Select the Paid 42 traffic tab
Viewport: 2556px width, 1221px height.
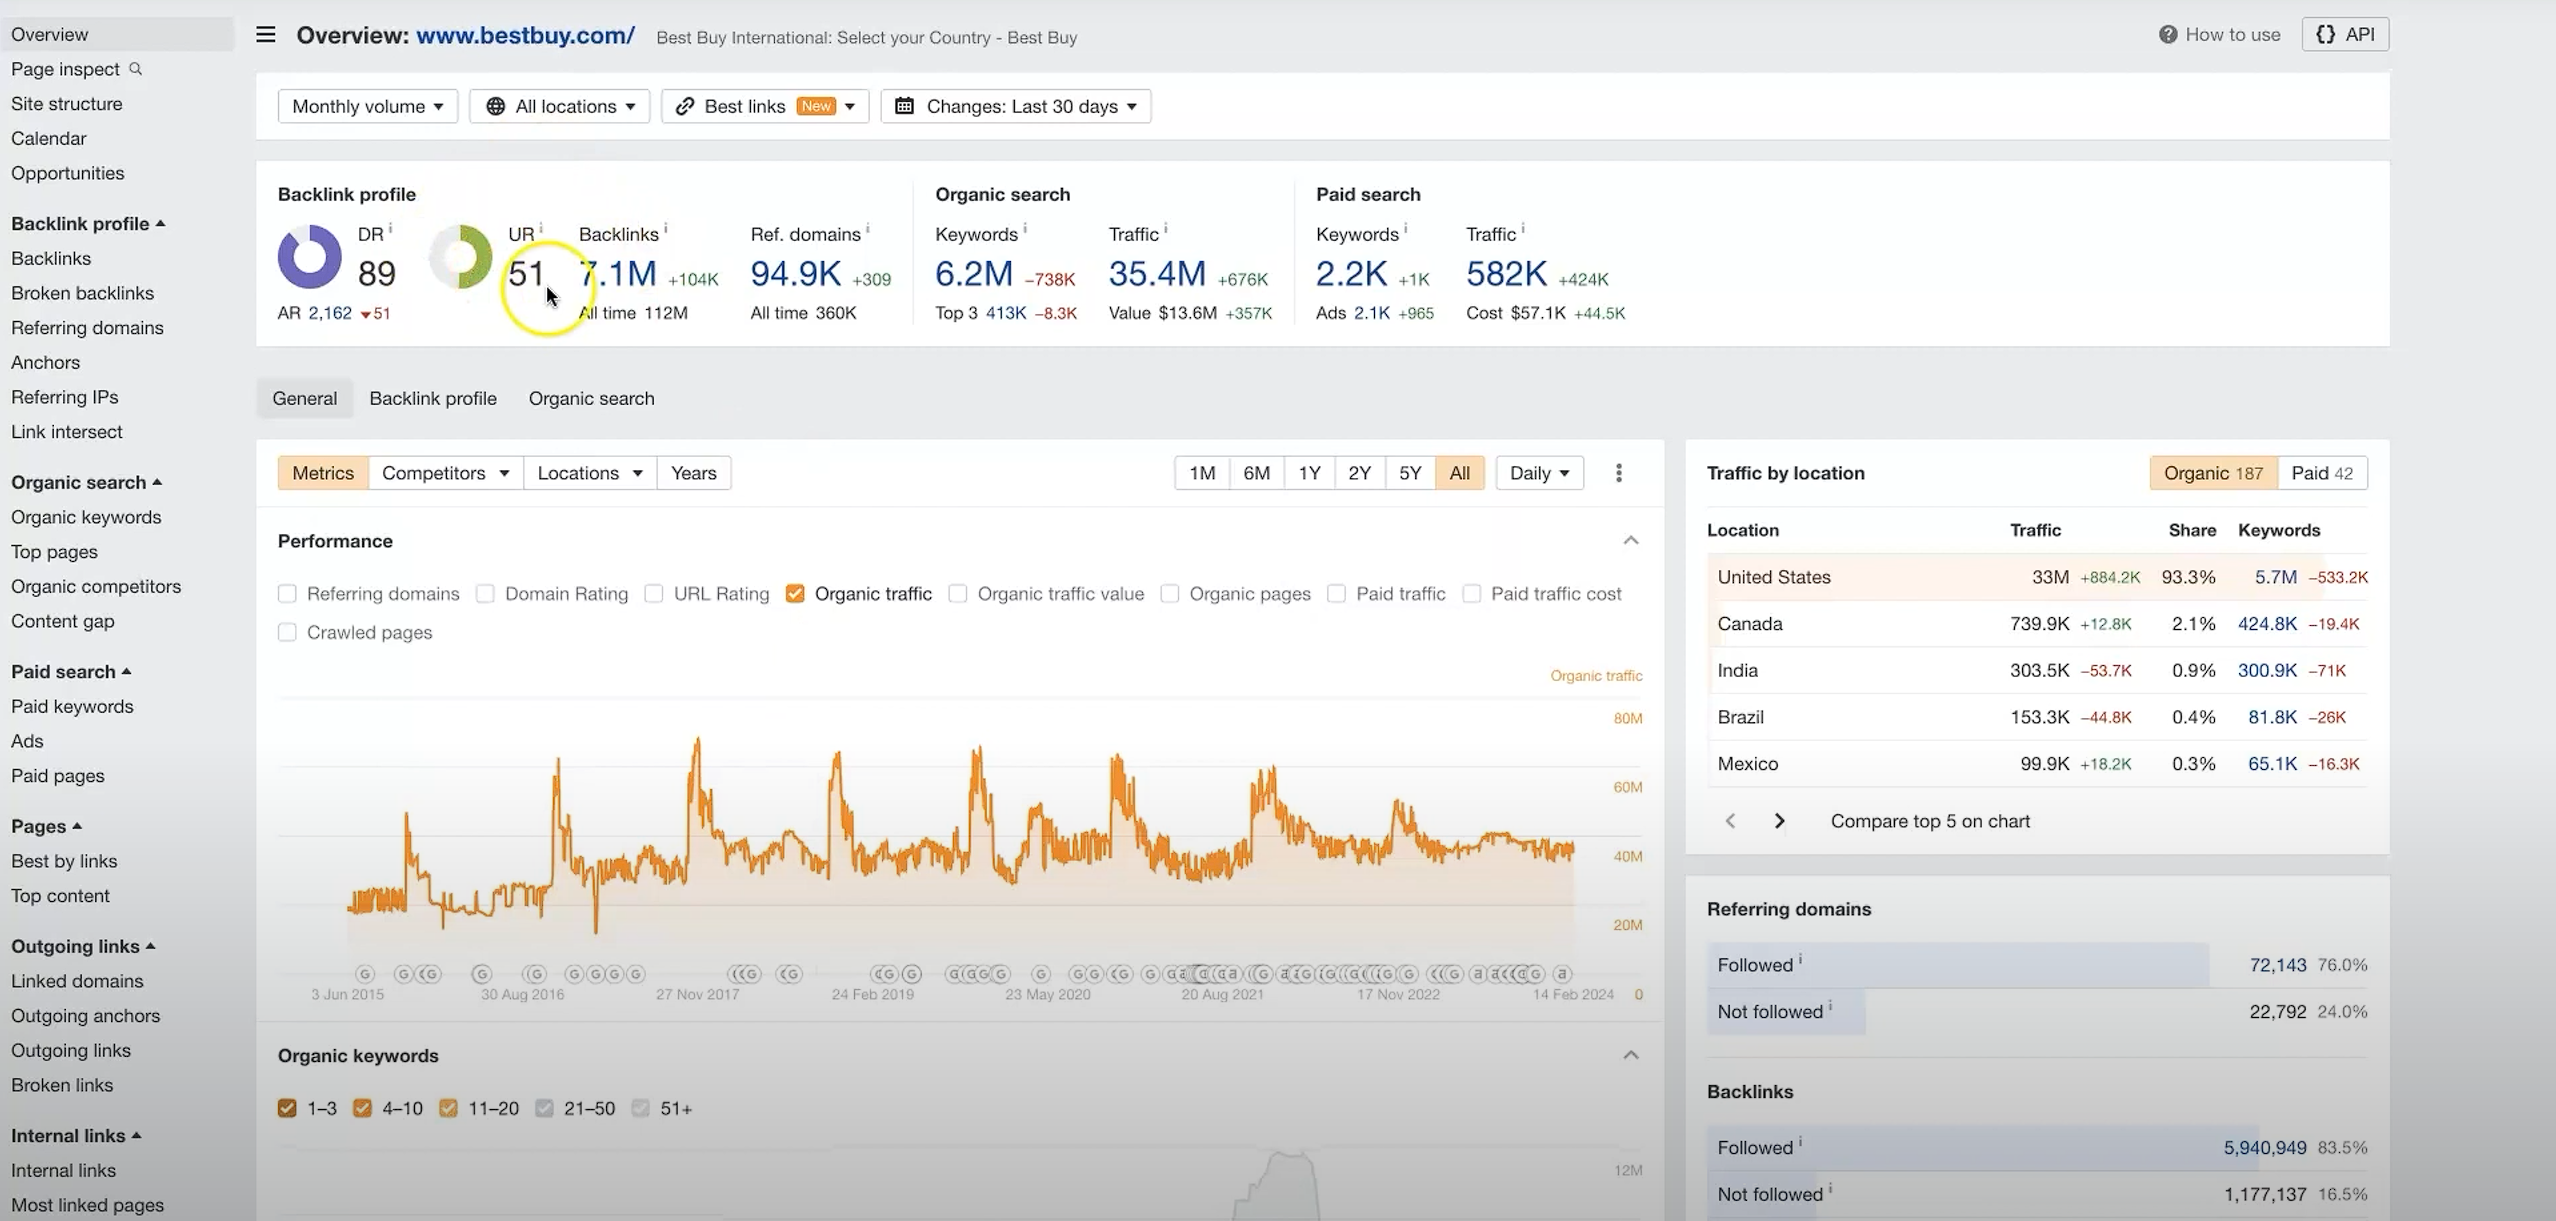pos(2321,473)
